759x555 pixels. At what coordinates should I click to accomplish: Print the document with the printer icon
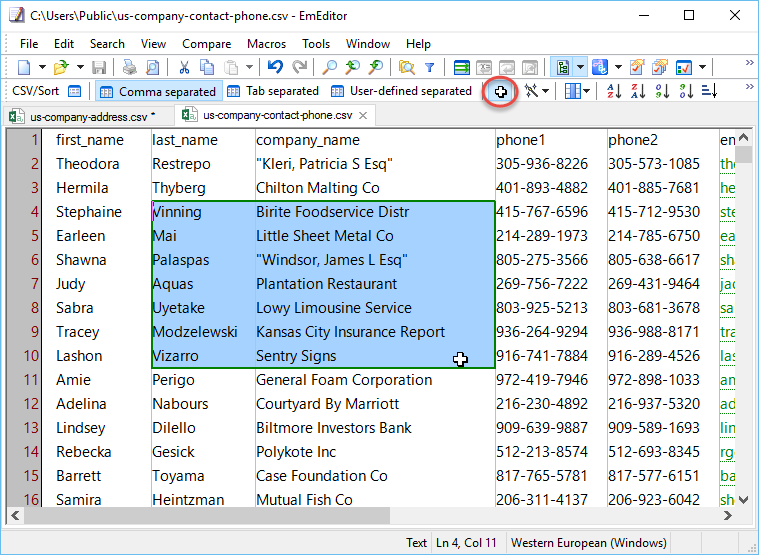pyautogui.click(x=129, y=67)
